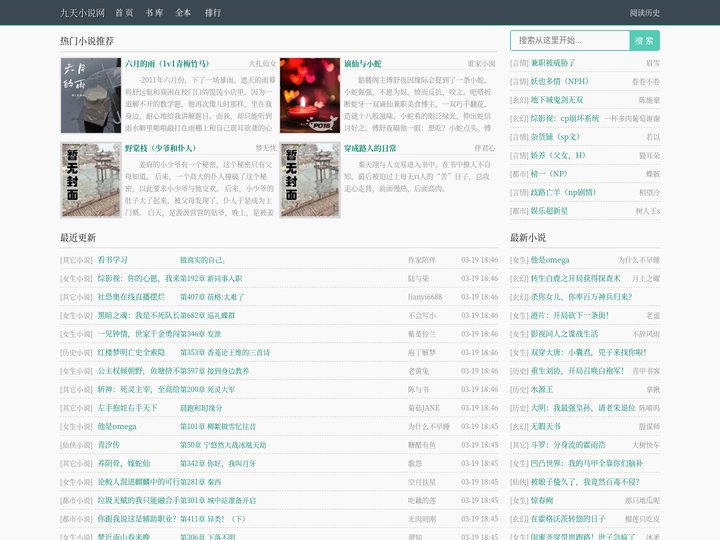Open chapter 第353章 香菱论王维的三首诗
The height and width of the screenshot is (540, 720).
click(225, 352)
